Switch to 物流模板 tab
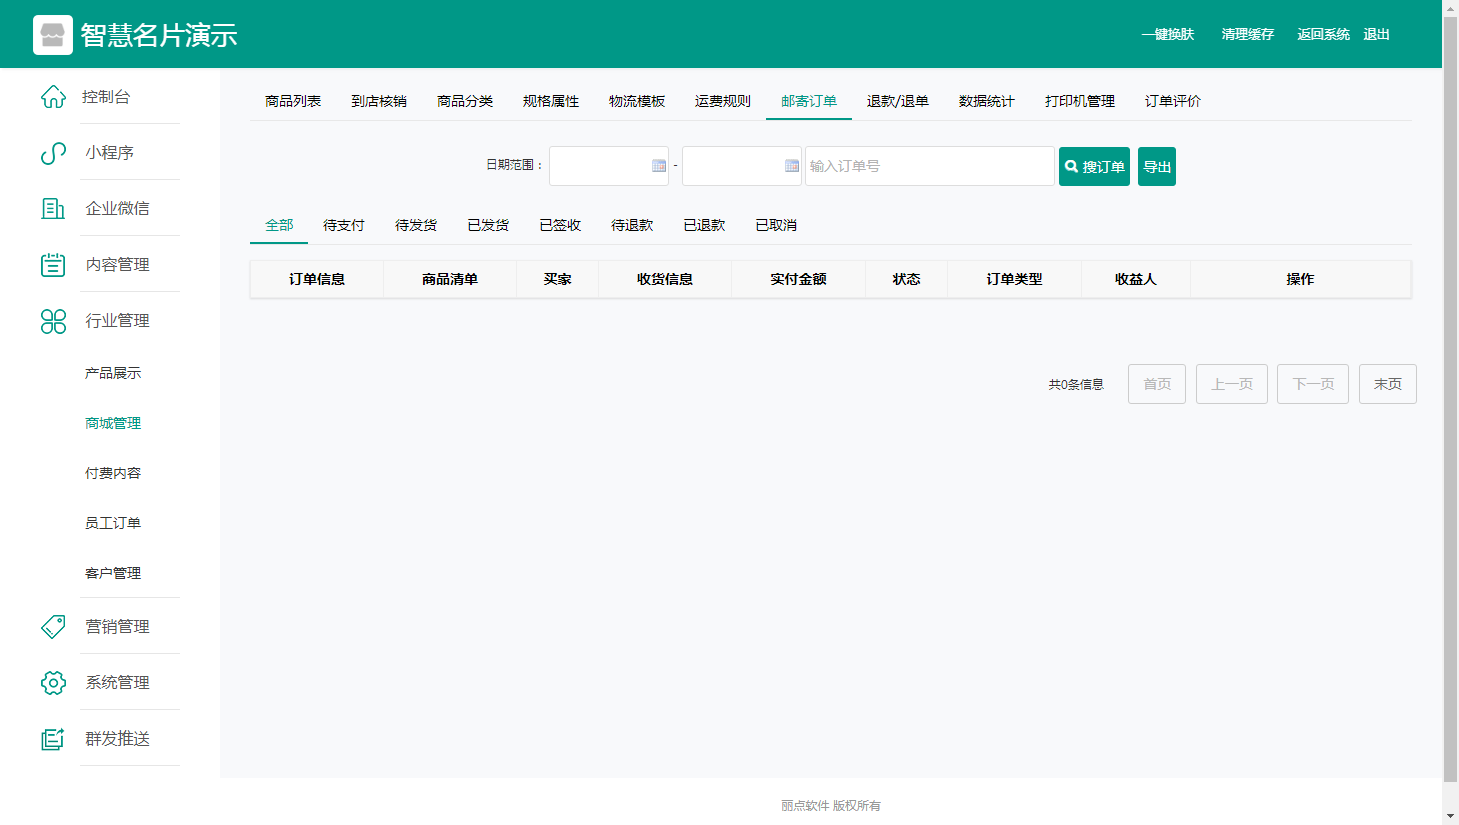This screenshot has height=825, width=1459. point(637,101)
